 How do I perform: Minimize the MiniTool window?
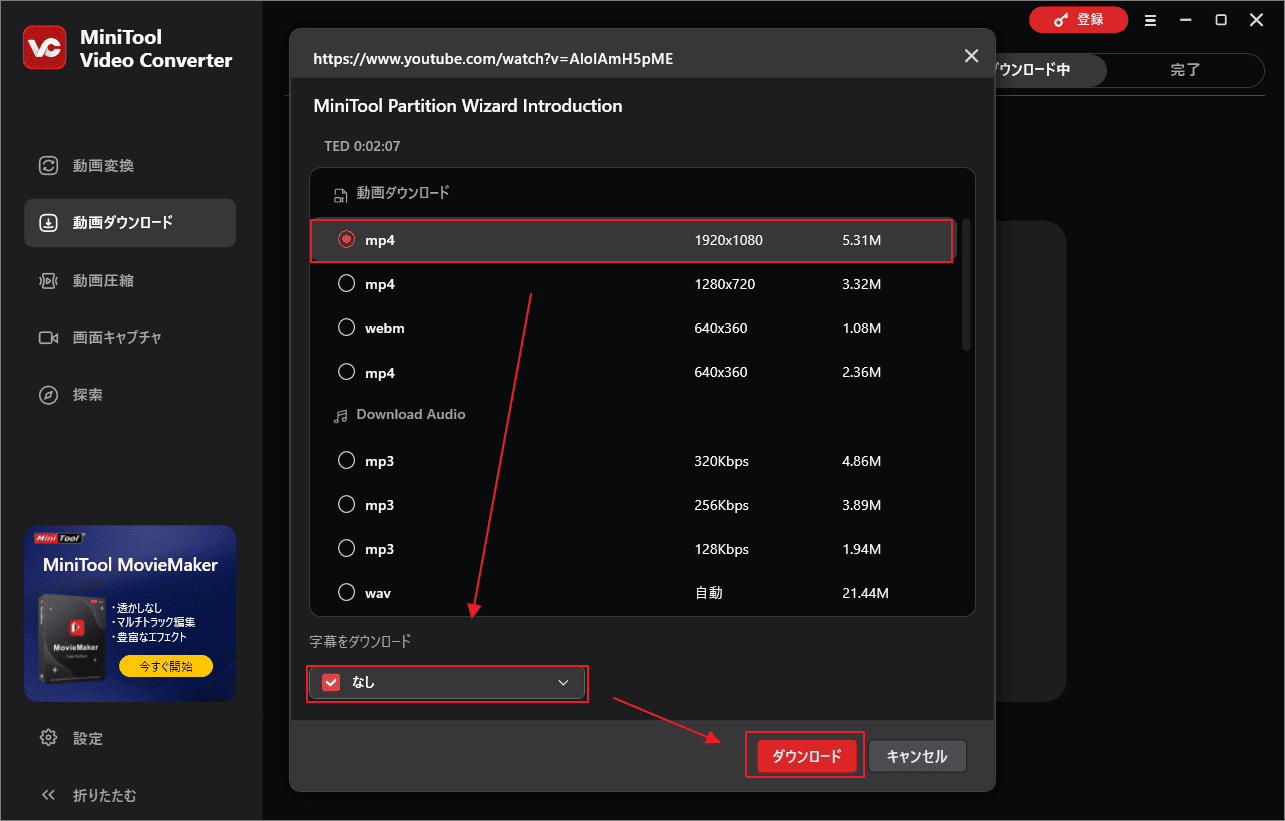click(1185, 20)
